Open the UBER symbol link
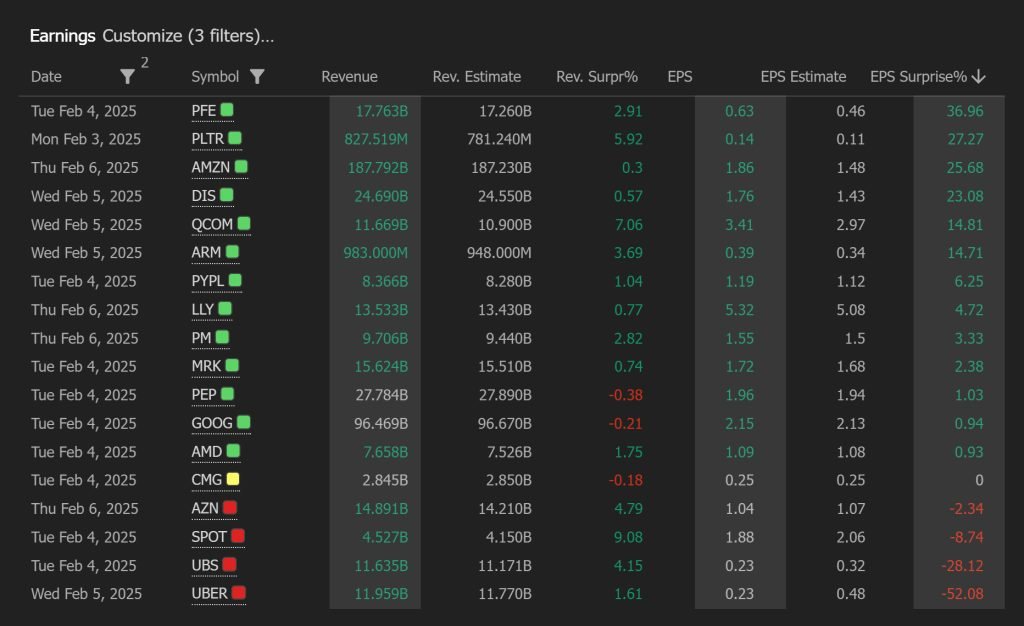Image resolution: width=1024 pixels, height=626 pixels. [x=210, y=594]
